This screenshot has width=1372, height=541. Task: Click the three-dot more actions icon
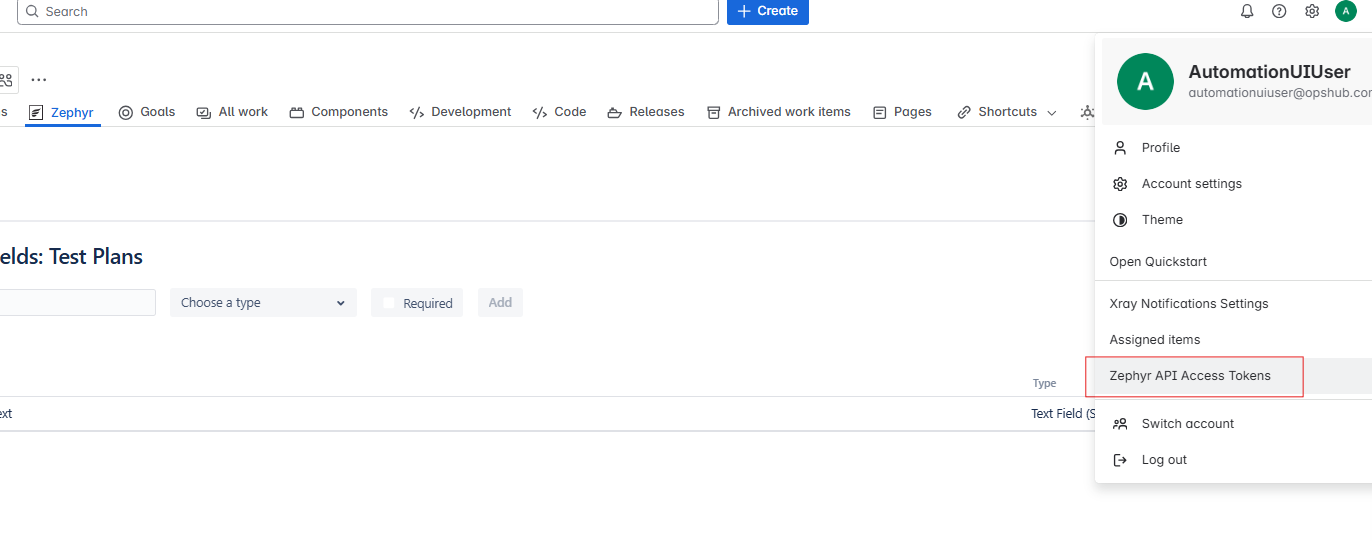coord(38,80)
